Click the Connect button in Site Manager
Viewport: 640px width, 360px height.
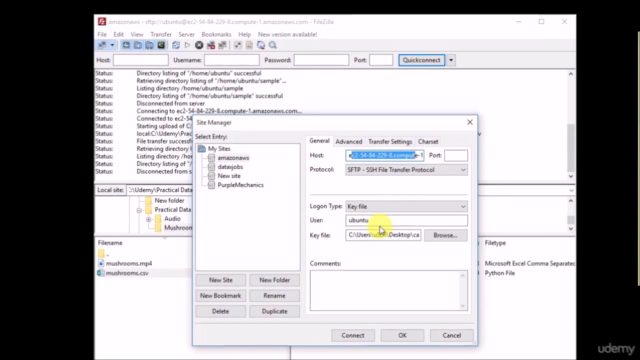353,336
